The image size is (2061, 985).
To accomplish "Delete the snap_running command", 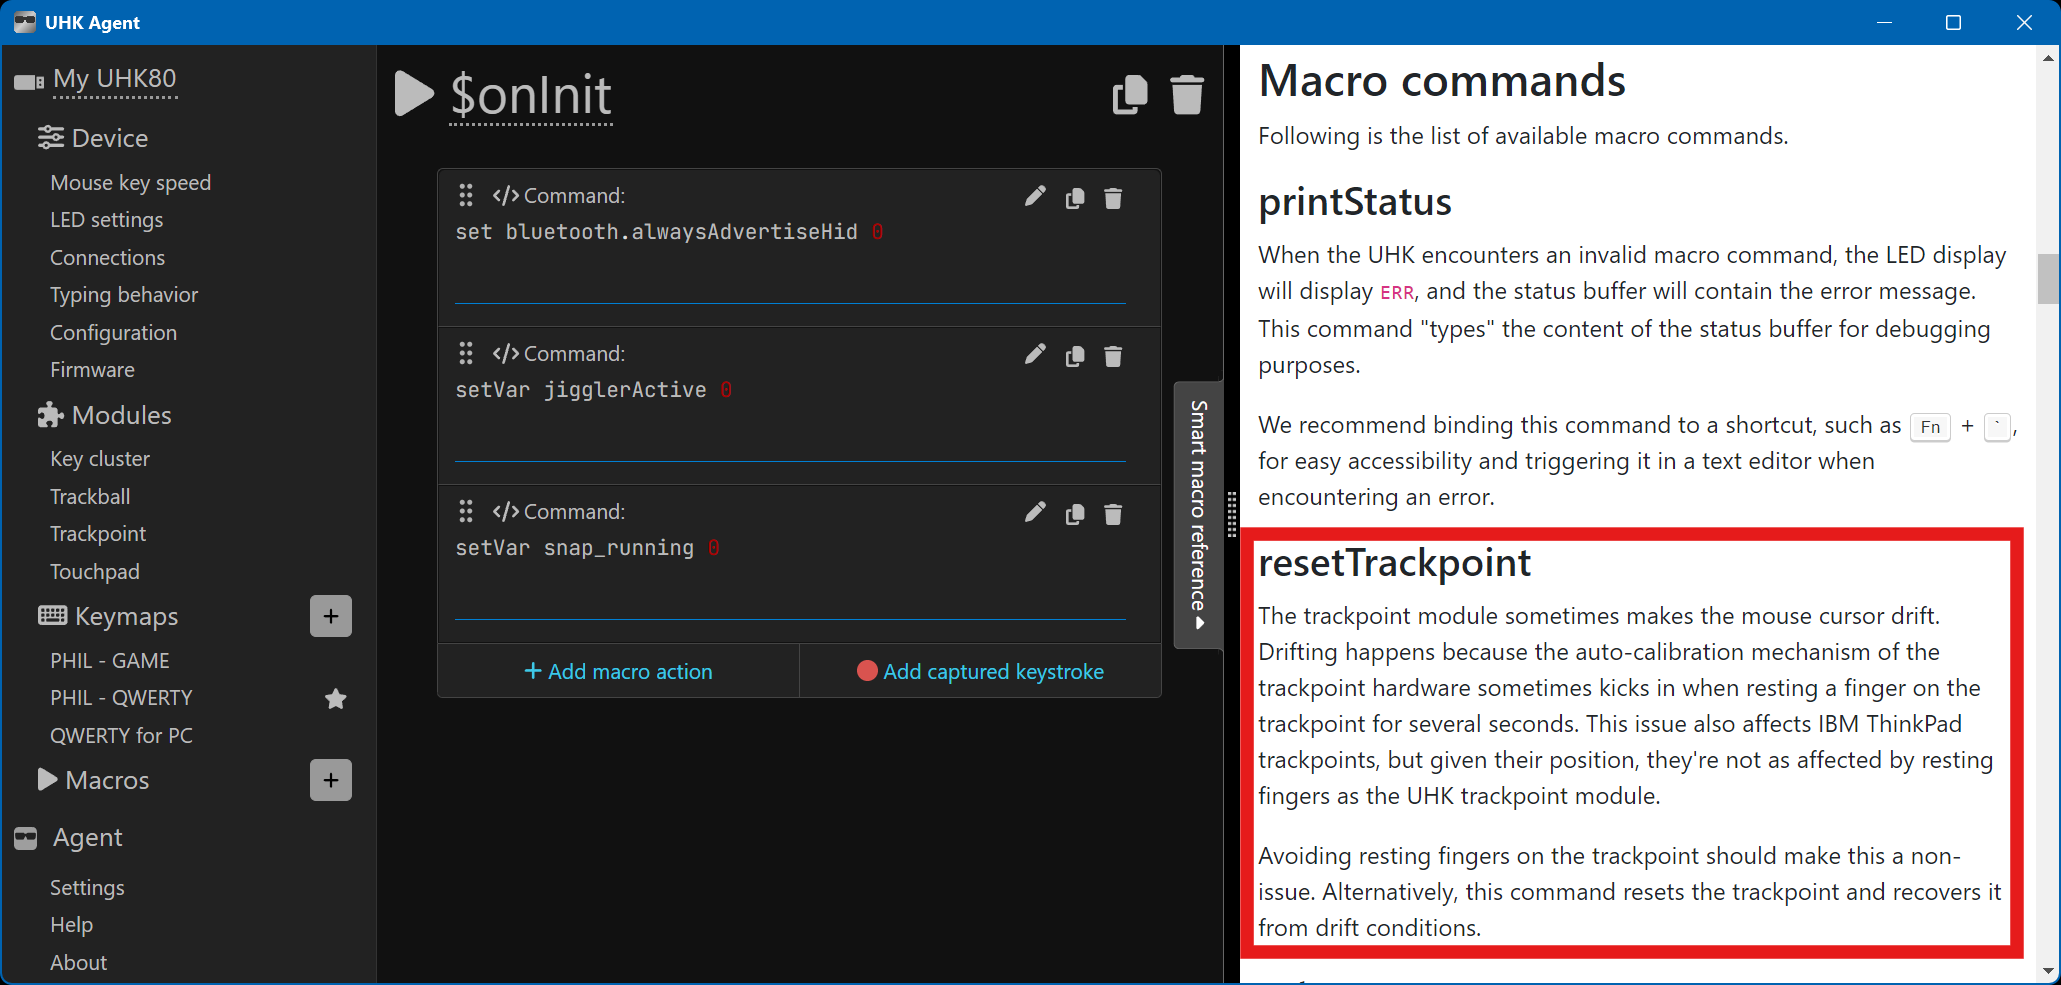I will tap(1113, 514).
